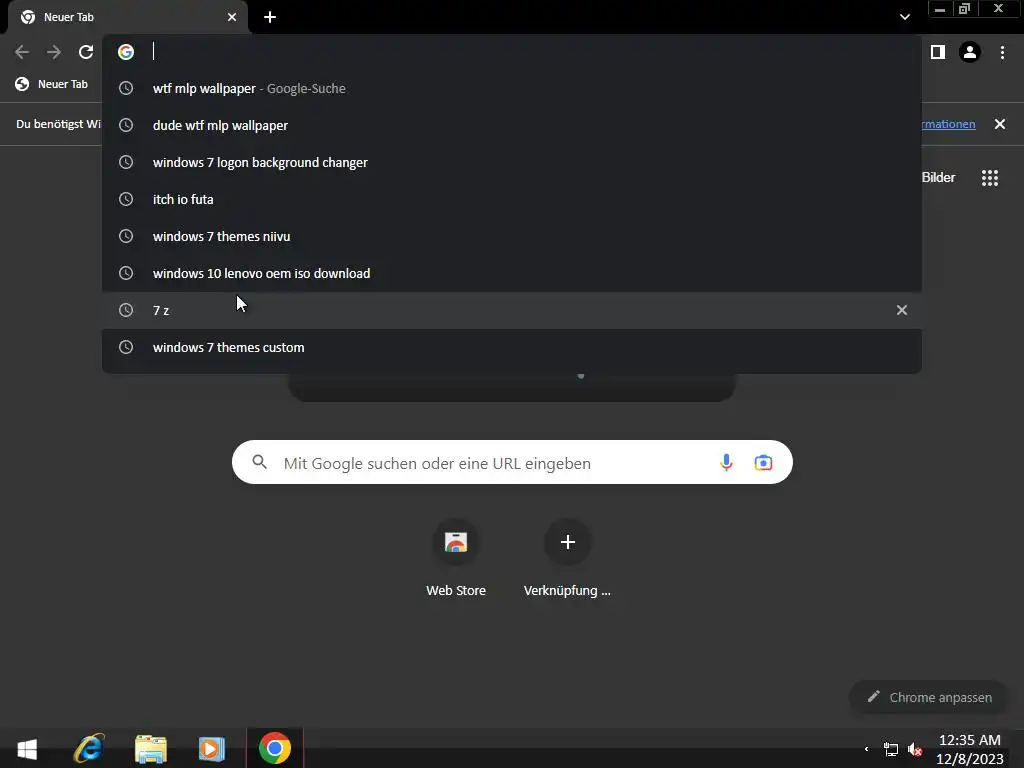The image size is (1024, 768).
Task: Open a new tab with plus
Action: coord(270,17)
